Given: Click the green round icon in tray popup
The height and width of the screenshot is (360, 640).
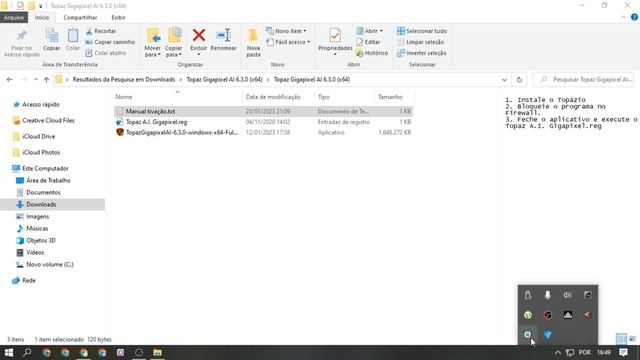Looking at the screenshot, I should (x=528, y=315).
